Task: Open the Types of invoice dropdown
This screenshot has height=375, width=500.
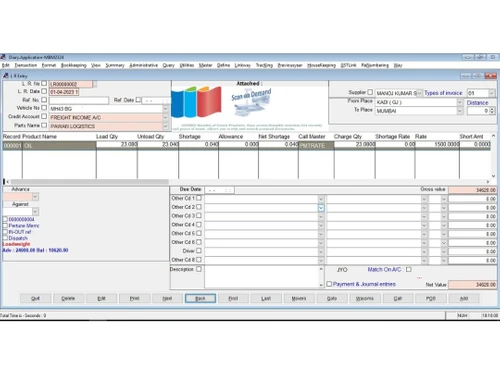Action: click(492, 93)
